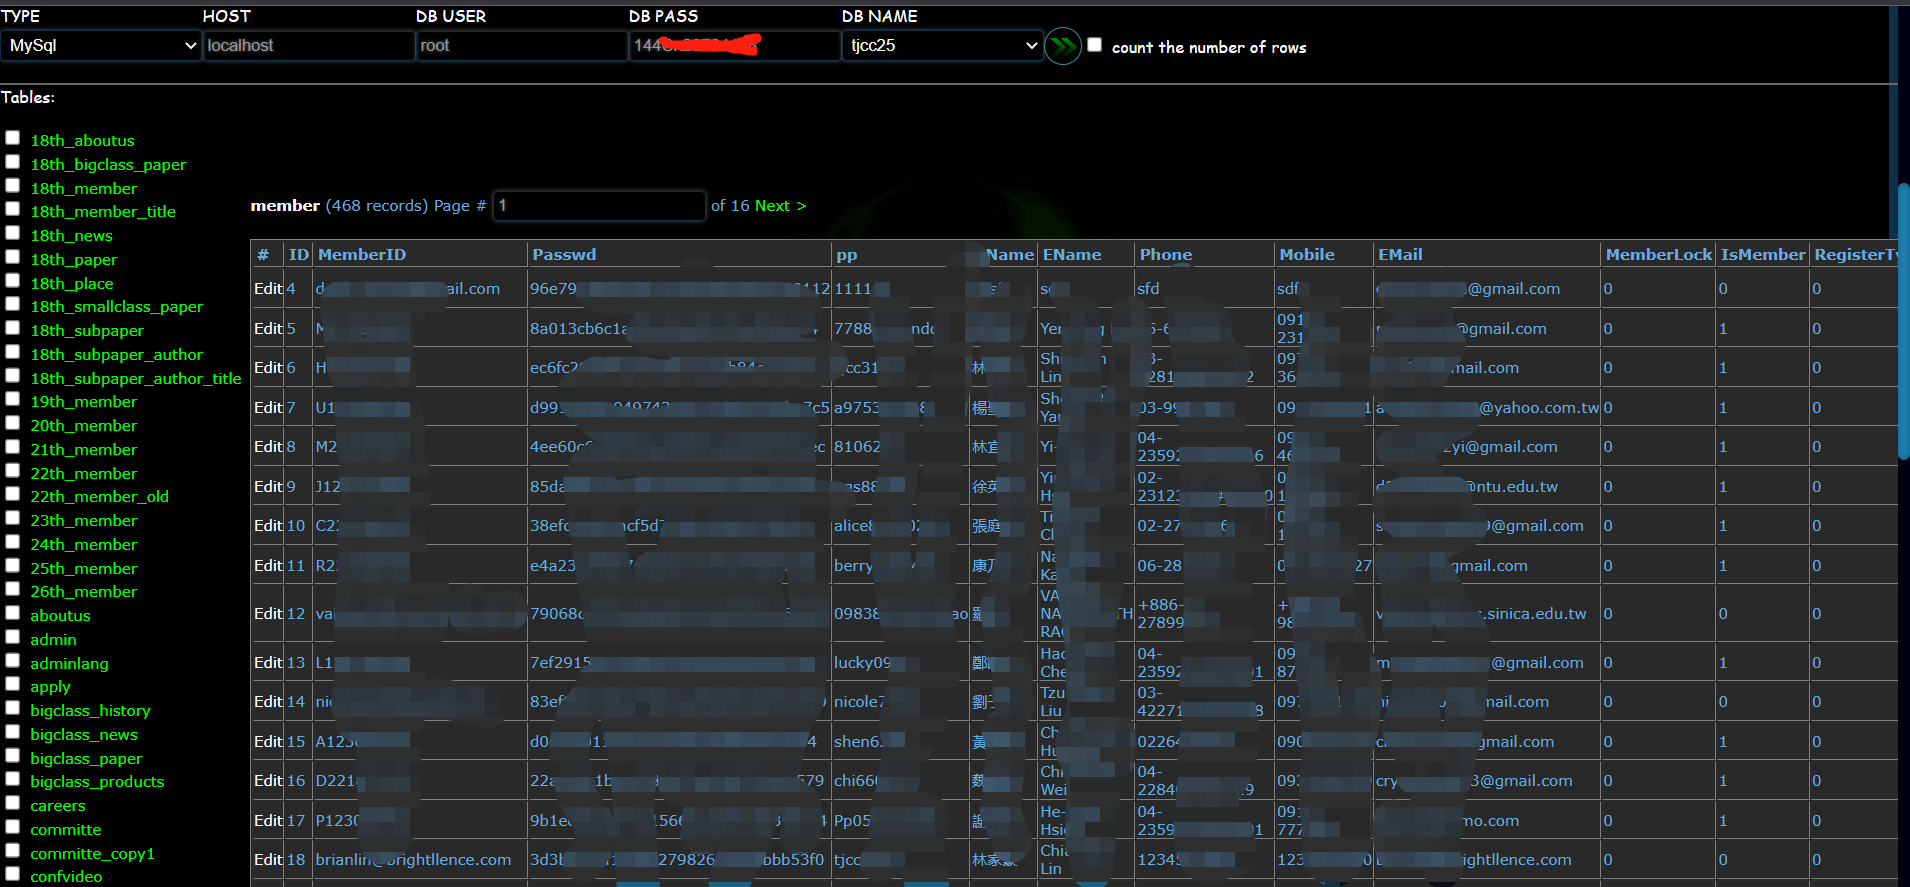The image size is (1910, 887).
Task: Sort by MemberID column header
Action: (362, 254)
